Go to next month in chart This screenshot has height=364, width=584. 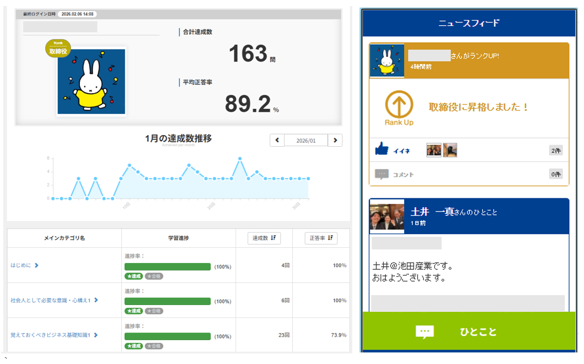point(335,140)
